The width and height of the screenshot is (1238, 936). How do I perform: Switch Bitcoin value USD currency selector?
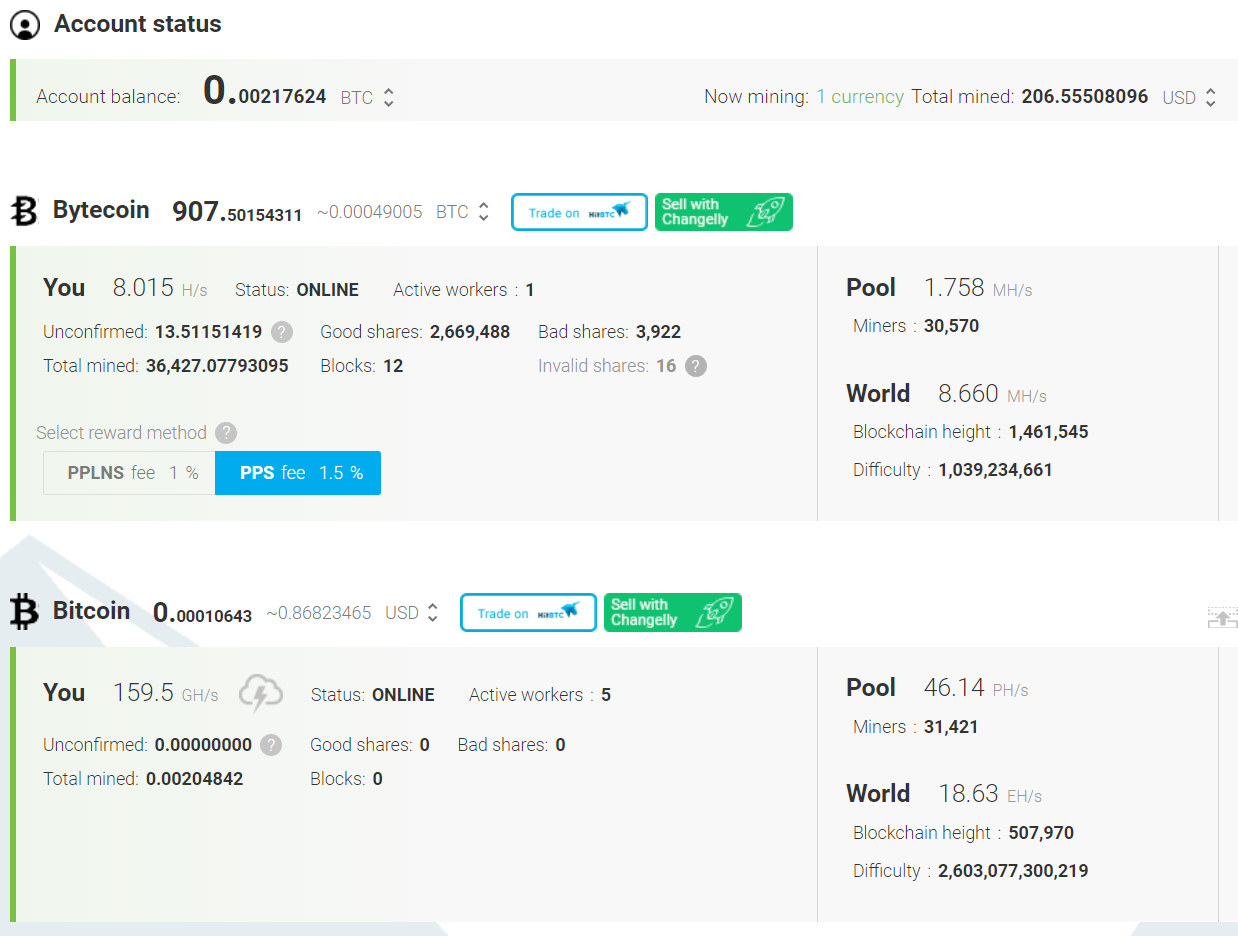pos(412,613)
